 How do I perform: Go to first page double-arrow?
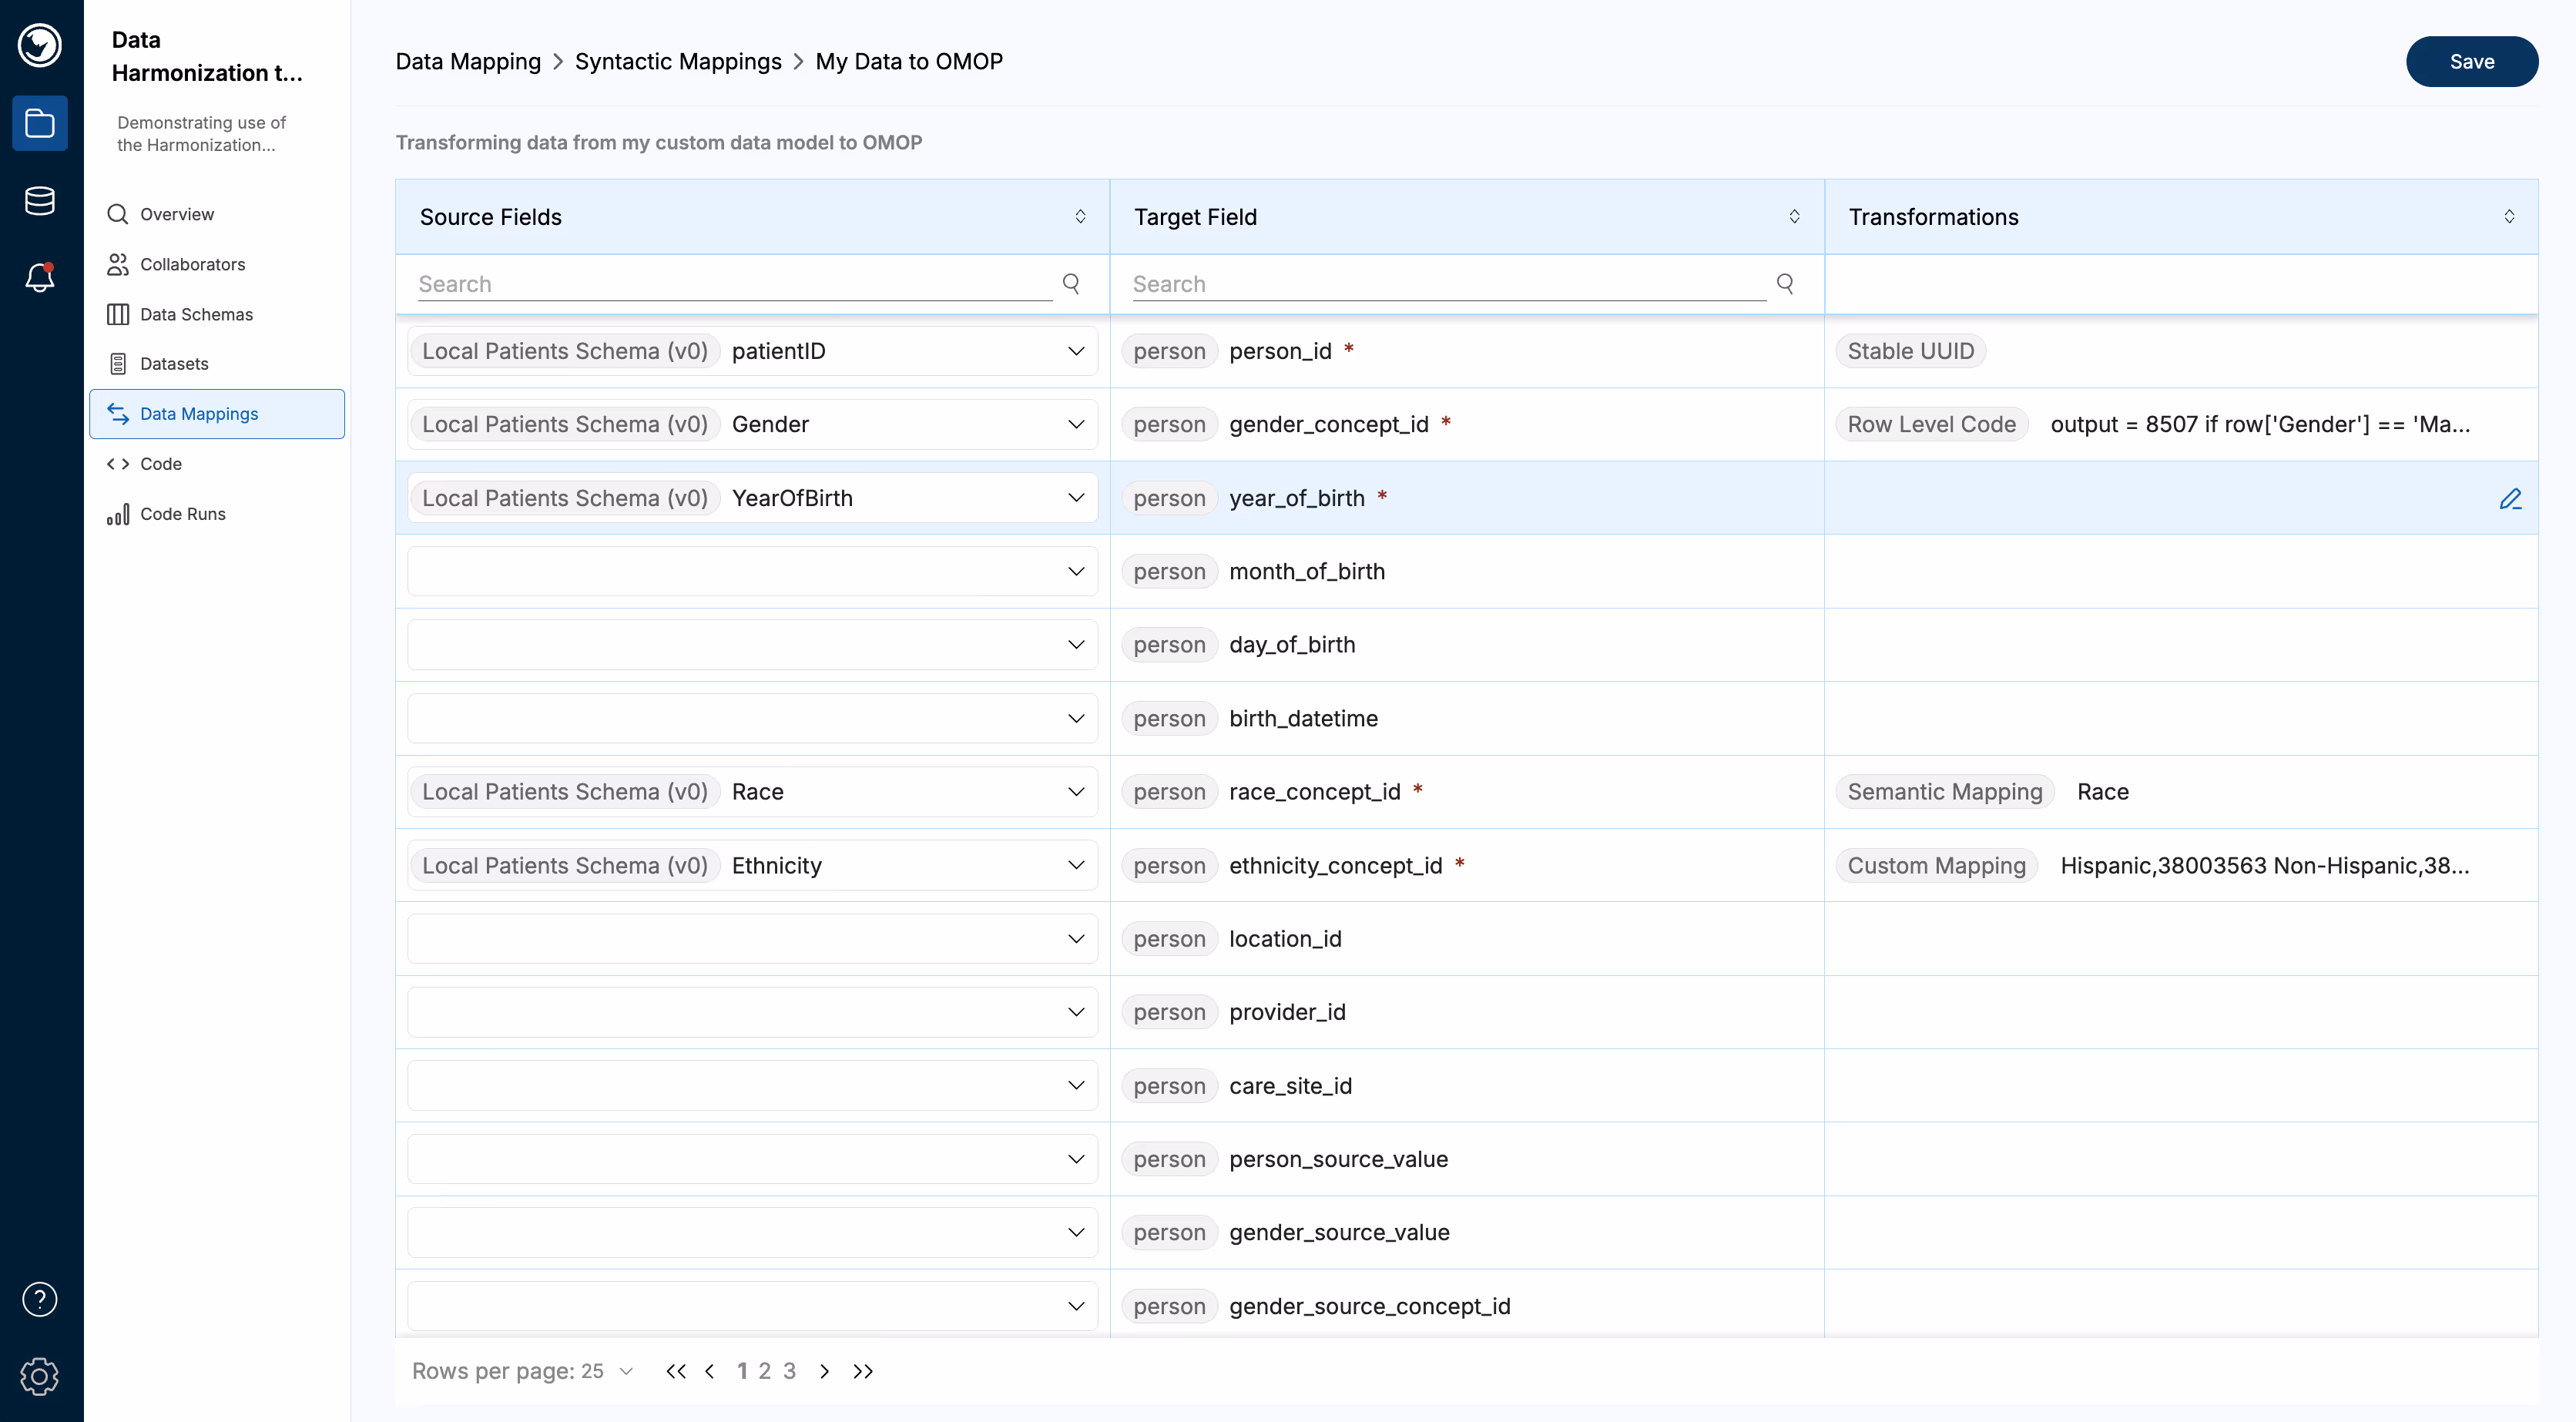(x=676, y=1371)
